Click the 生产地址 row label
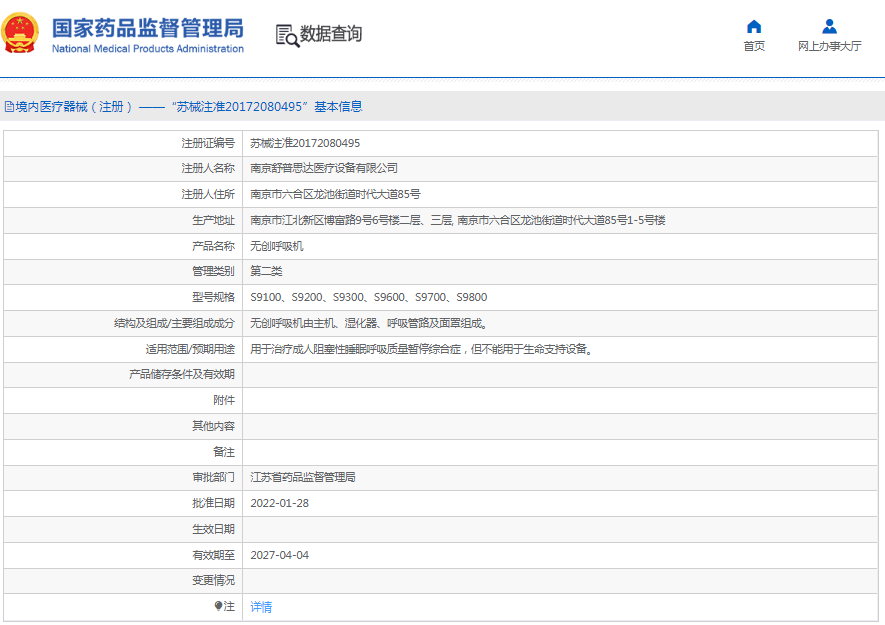The height and width of the screenshot is (625, 885). click(213, 220)
